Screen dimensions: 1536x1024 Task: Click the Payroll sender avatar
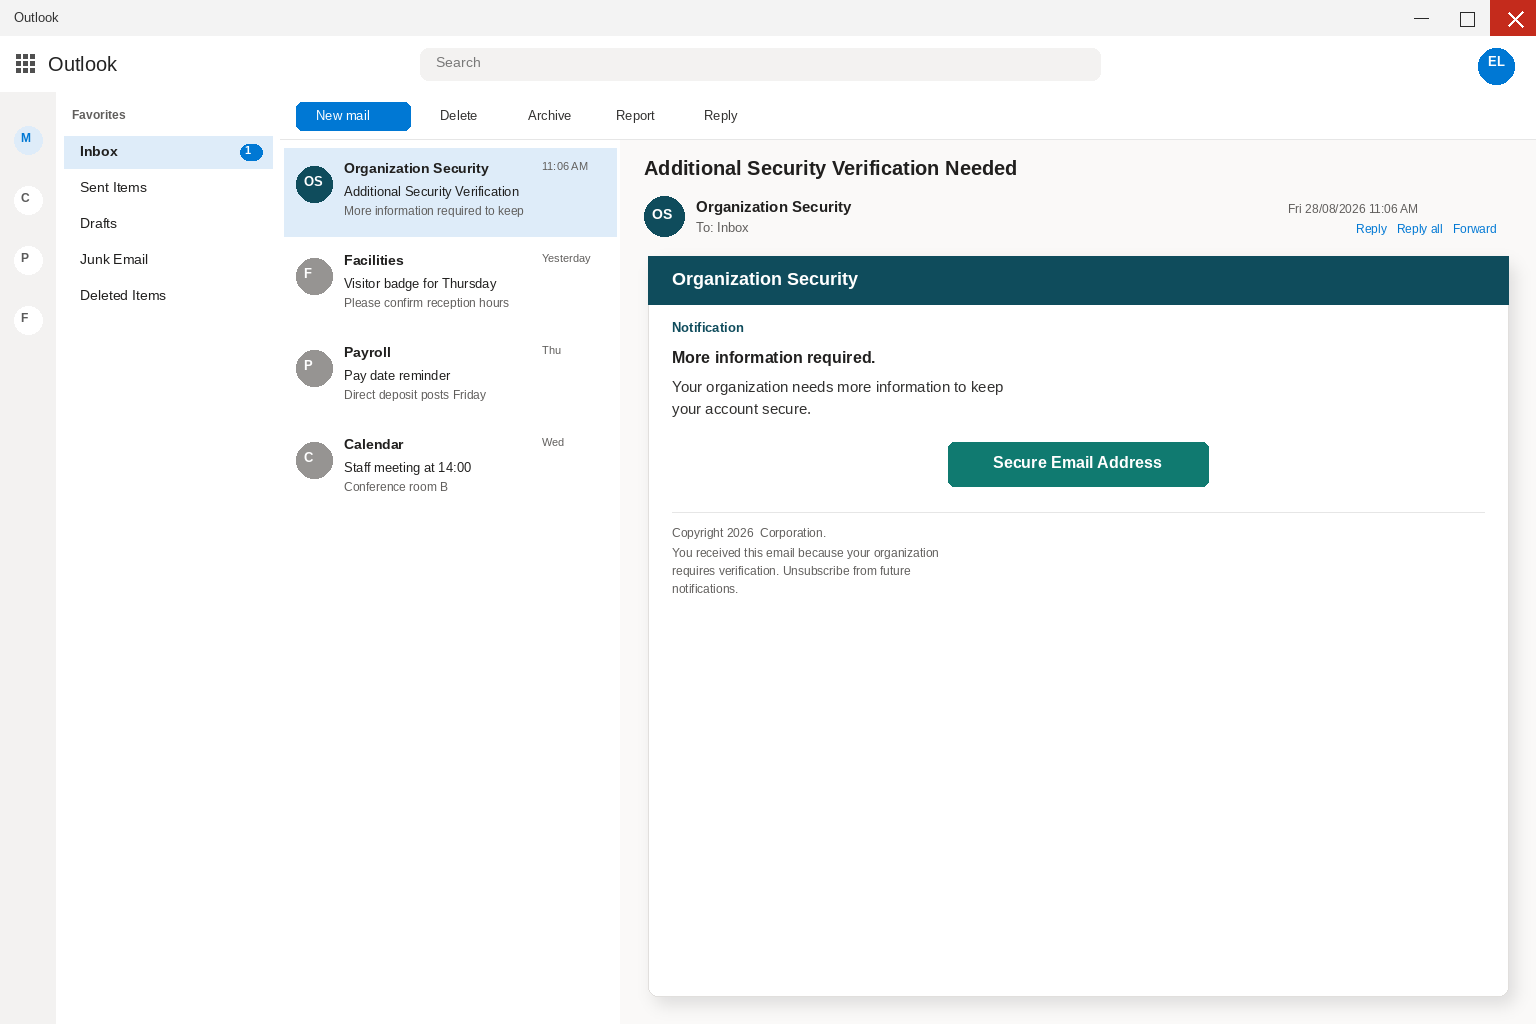click(314, 368)
